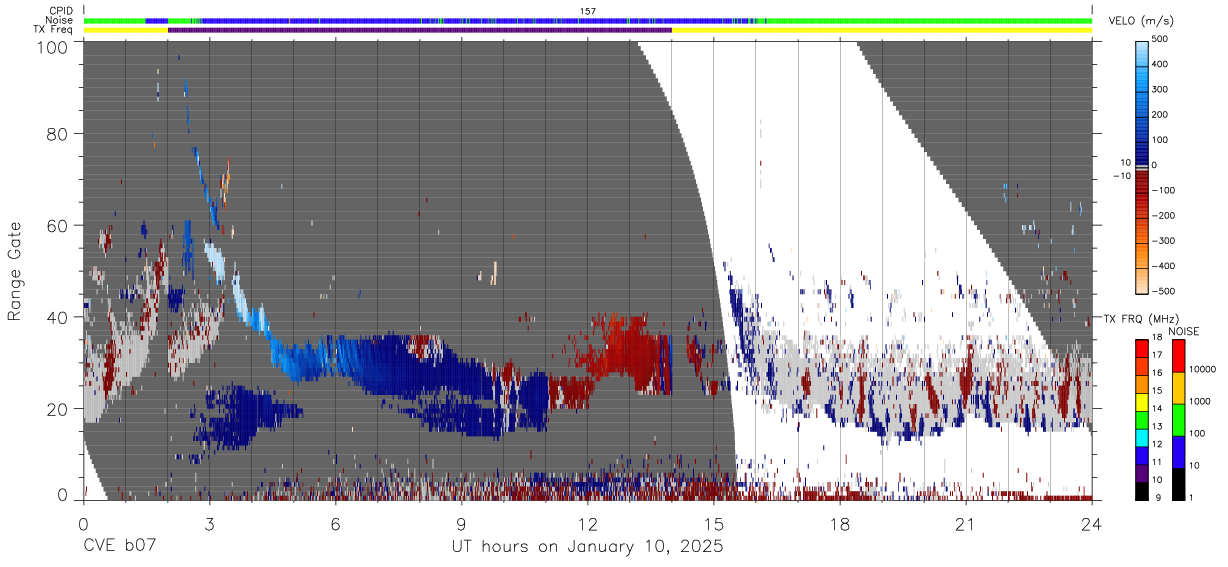
Task: Click the CPID label above the plot
Action: point(62,11)
